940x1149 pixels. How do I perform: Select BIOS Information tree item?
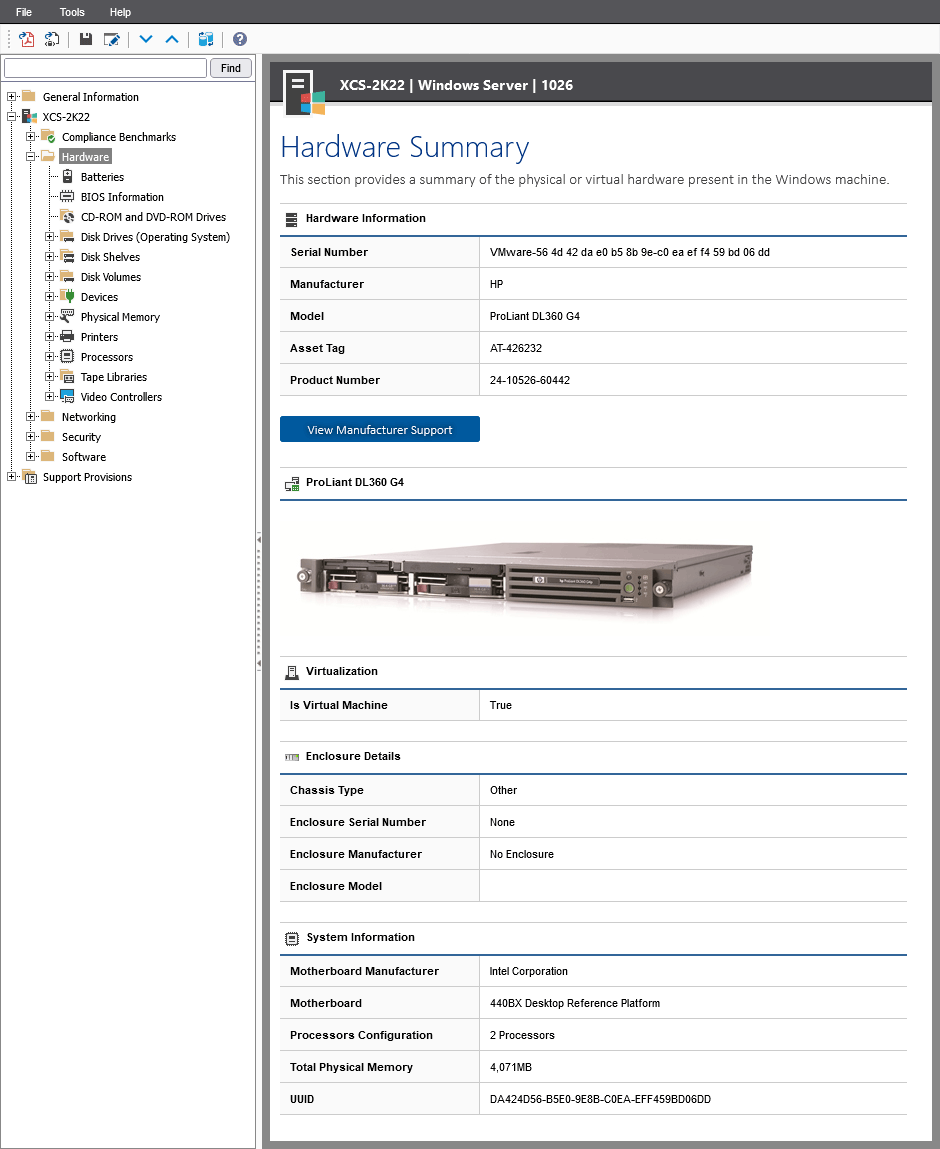[x=122, y=197]
